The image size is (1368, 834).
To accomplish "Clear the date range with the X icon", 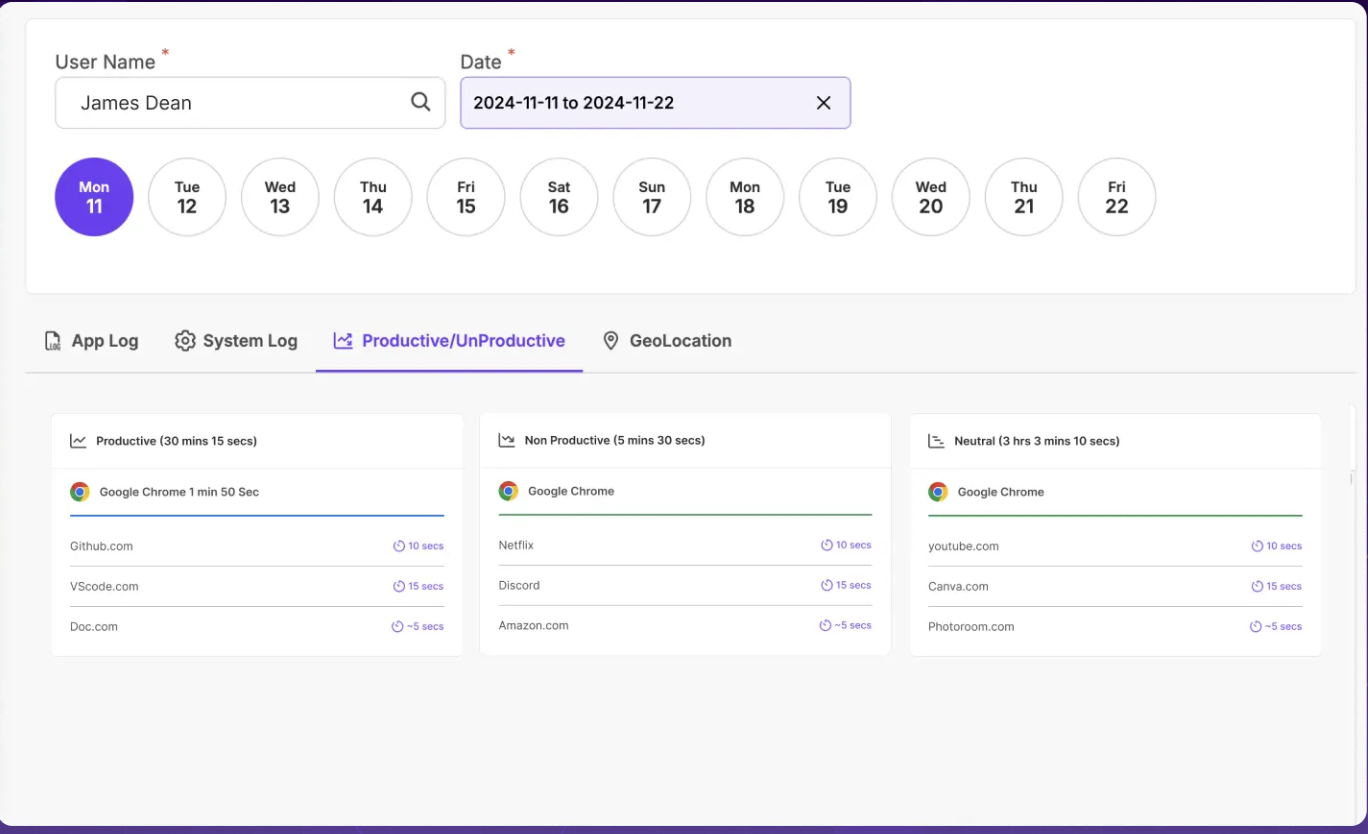I will (x=824, y=103).
